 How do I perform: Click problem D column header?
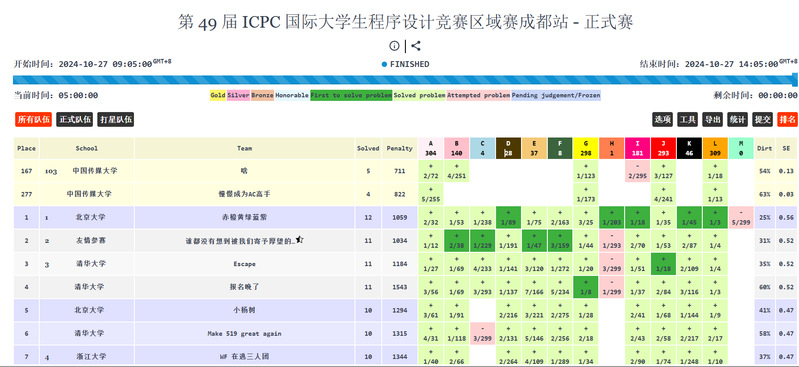pyautogui.click(x=508, y=148)
